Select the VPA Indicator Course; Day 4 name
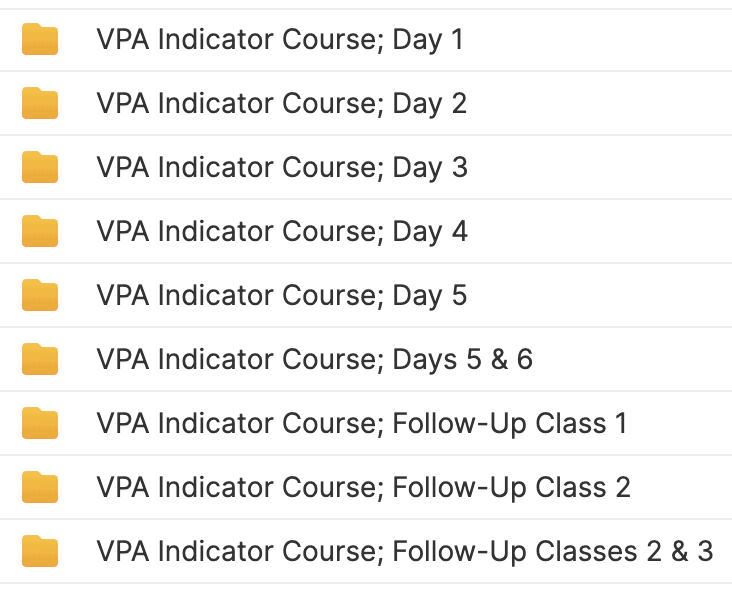 (x=282, y=232)
